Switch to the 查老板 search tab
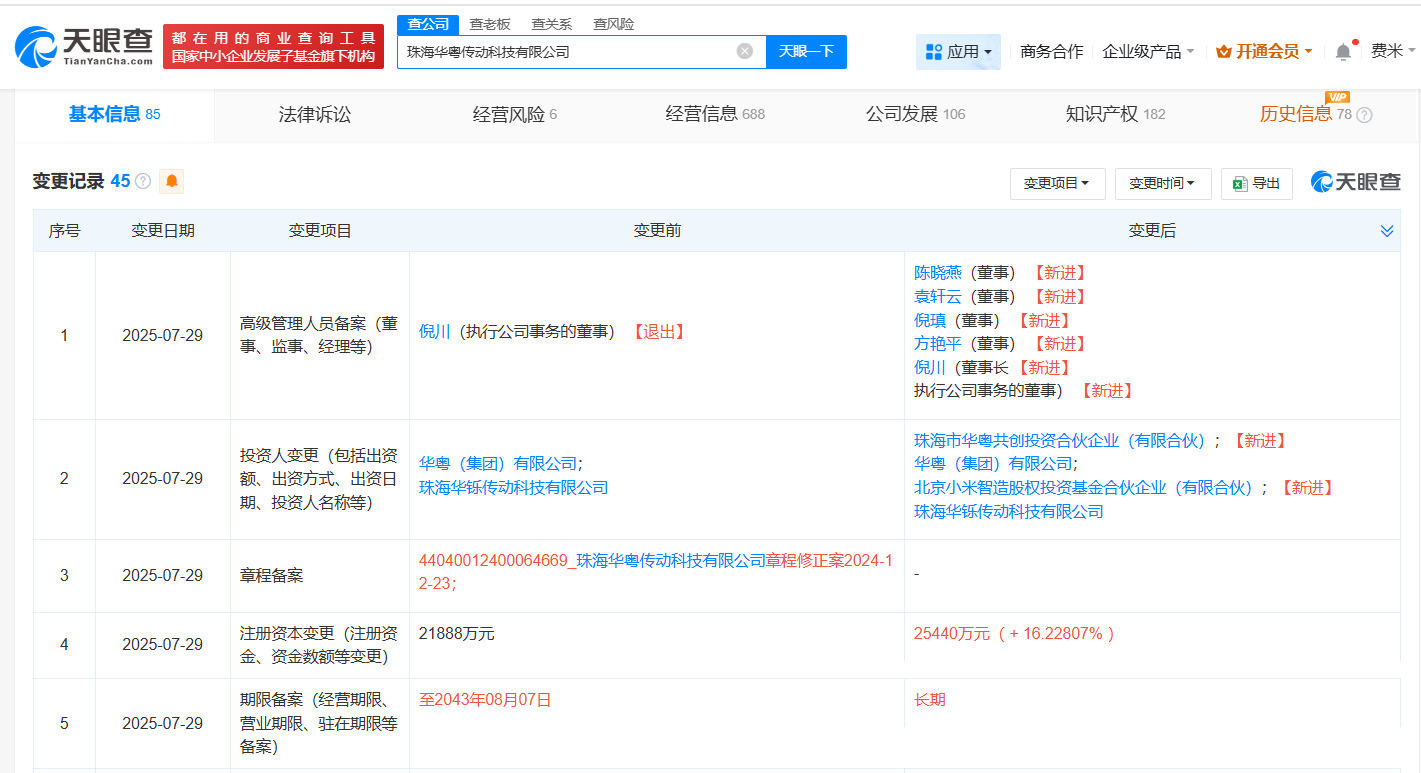This screenshot has height=773, width=1421. point(490,23)
